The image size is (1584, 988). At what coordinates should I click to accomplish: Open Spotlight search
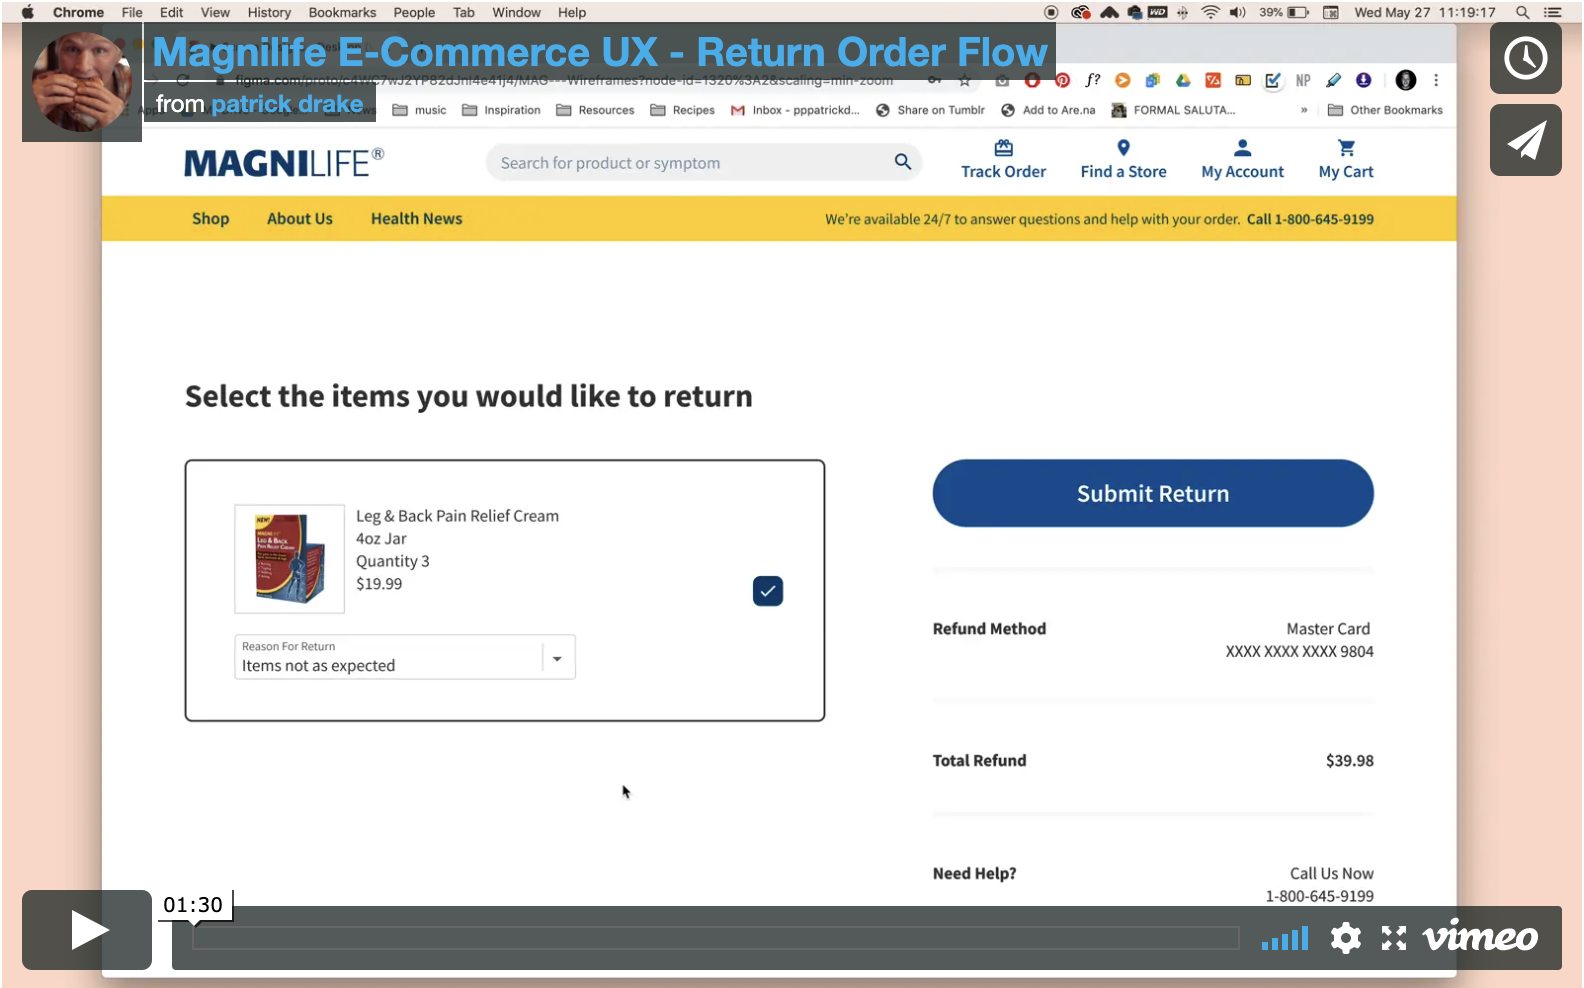click(1522, 12)
